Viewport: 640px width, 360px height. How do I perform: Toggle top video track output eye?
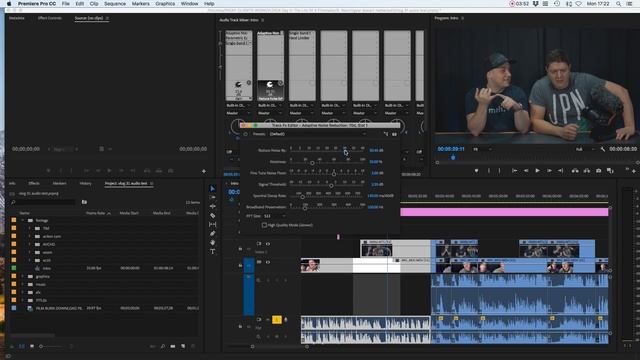pyautogui.click(x=268, y=244)
